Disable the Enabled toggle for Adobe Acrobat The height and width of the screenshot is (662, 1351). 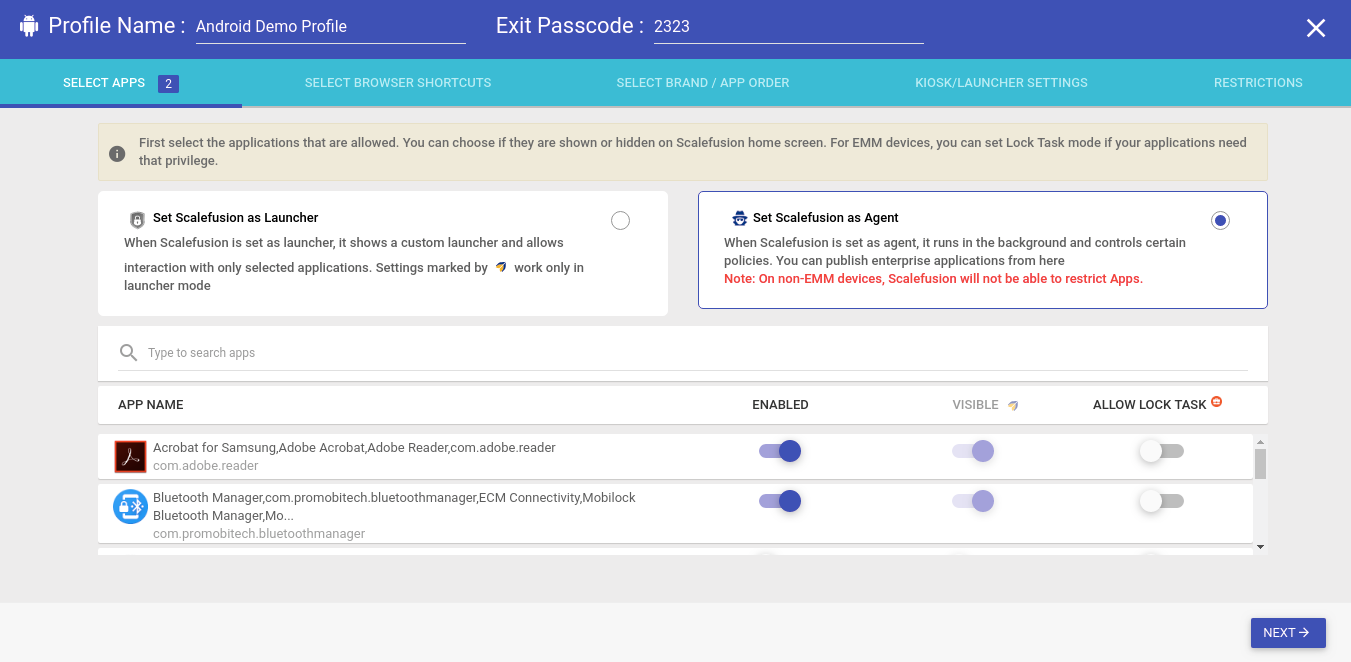(780, 451)
